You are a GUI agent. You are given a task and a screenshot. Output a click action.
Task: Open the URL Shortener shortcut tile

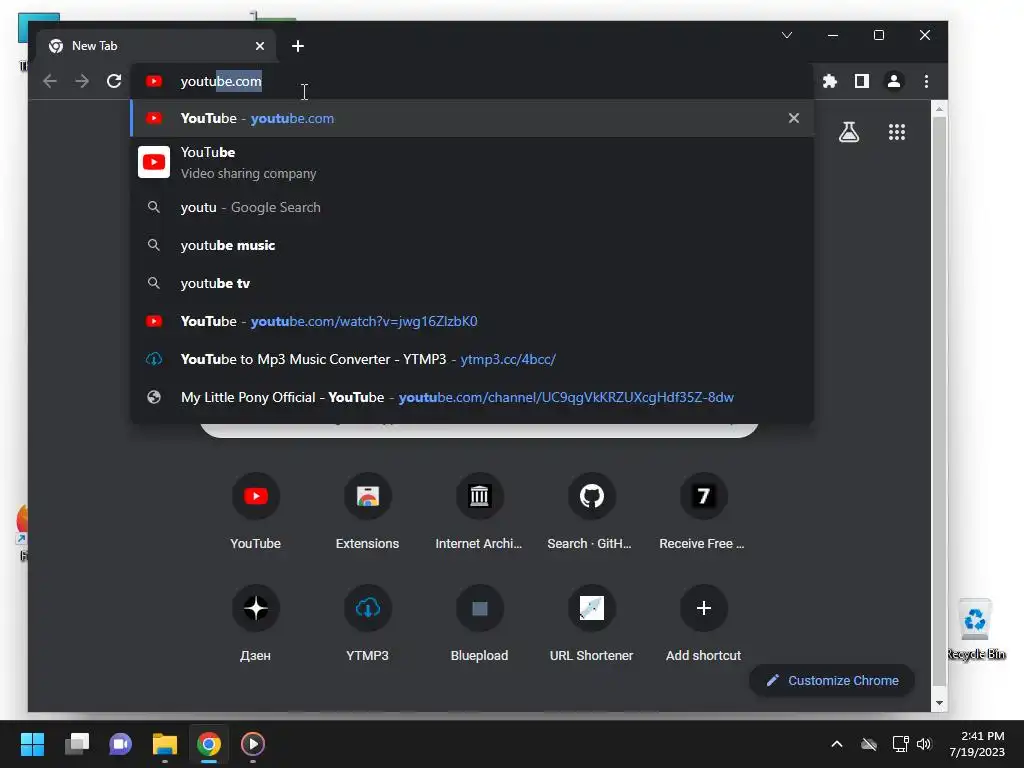591,624
